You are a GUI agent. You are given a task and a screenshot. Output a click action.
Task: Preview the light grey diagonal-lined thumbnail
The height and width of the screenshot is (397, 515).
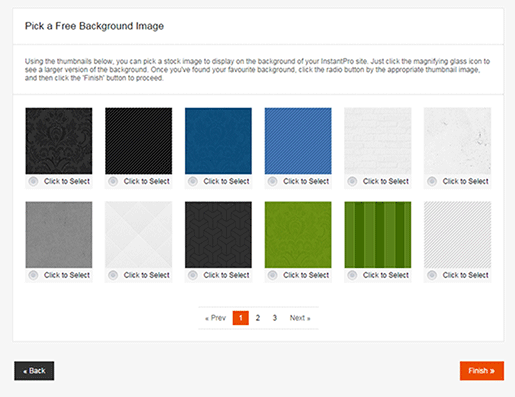click(457, 234)
